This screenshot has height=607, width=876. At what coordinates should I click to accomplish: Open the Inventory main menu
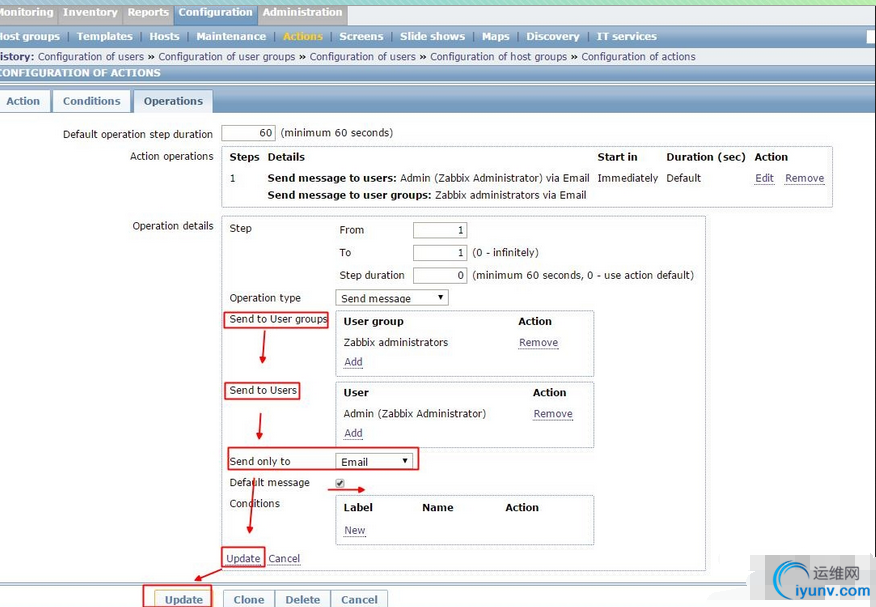pyautogui.click(x=90, y=12)
